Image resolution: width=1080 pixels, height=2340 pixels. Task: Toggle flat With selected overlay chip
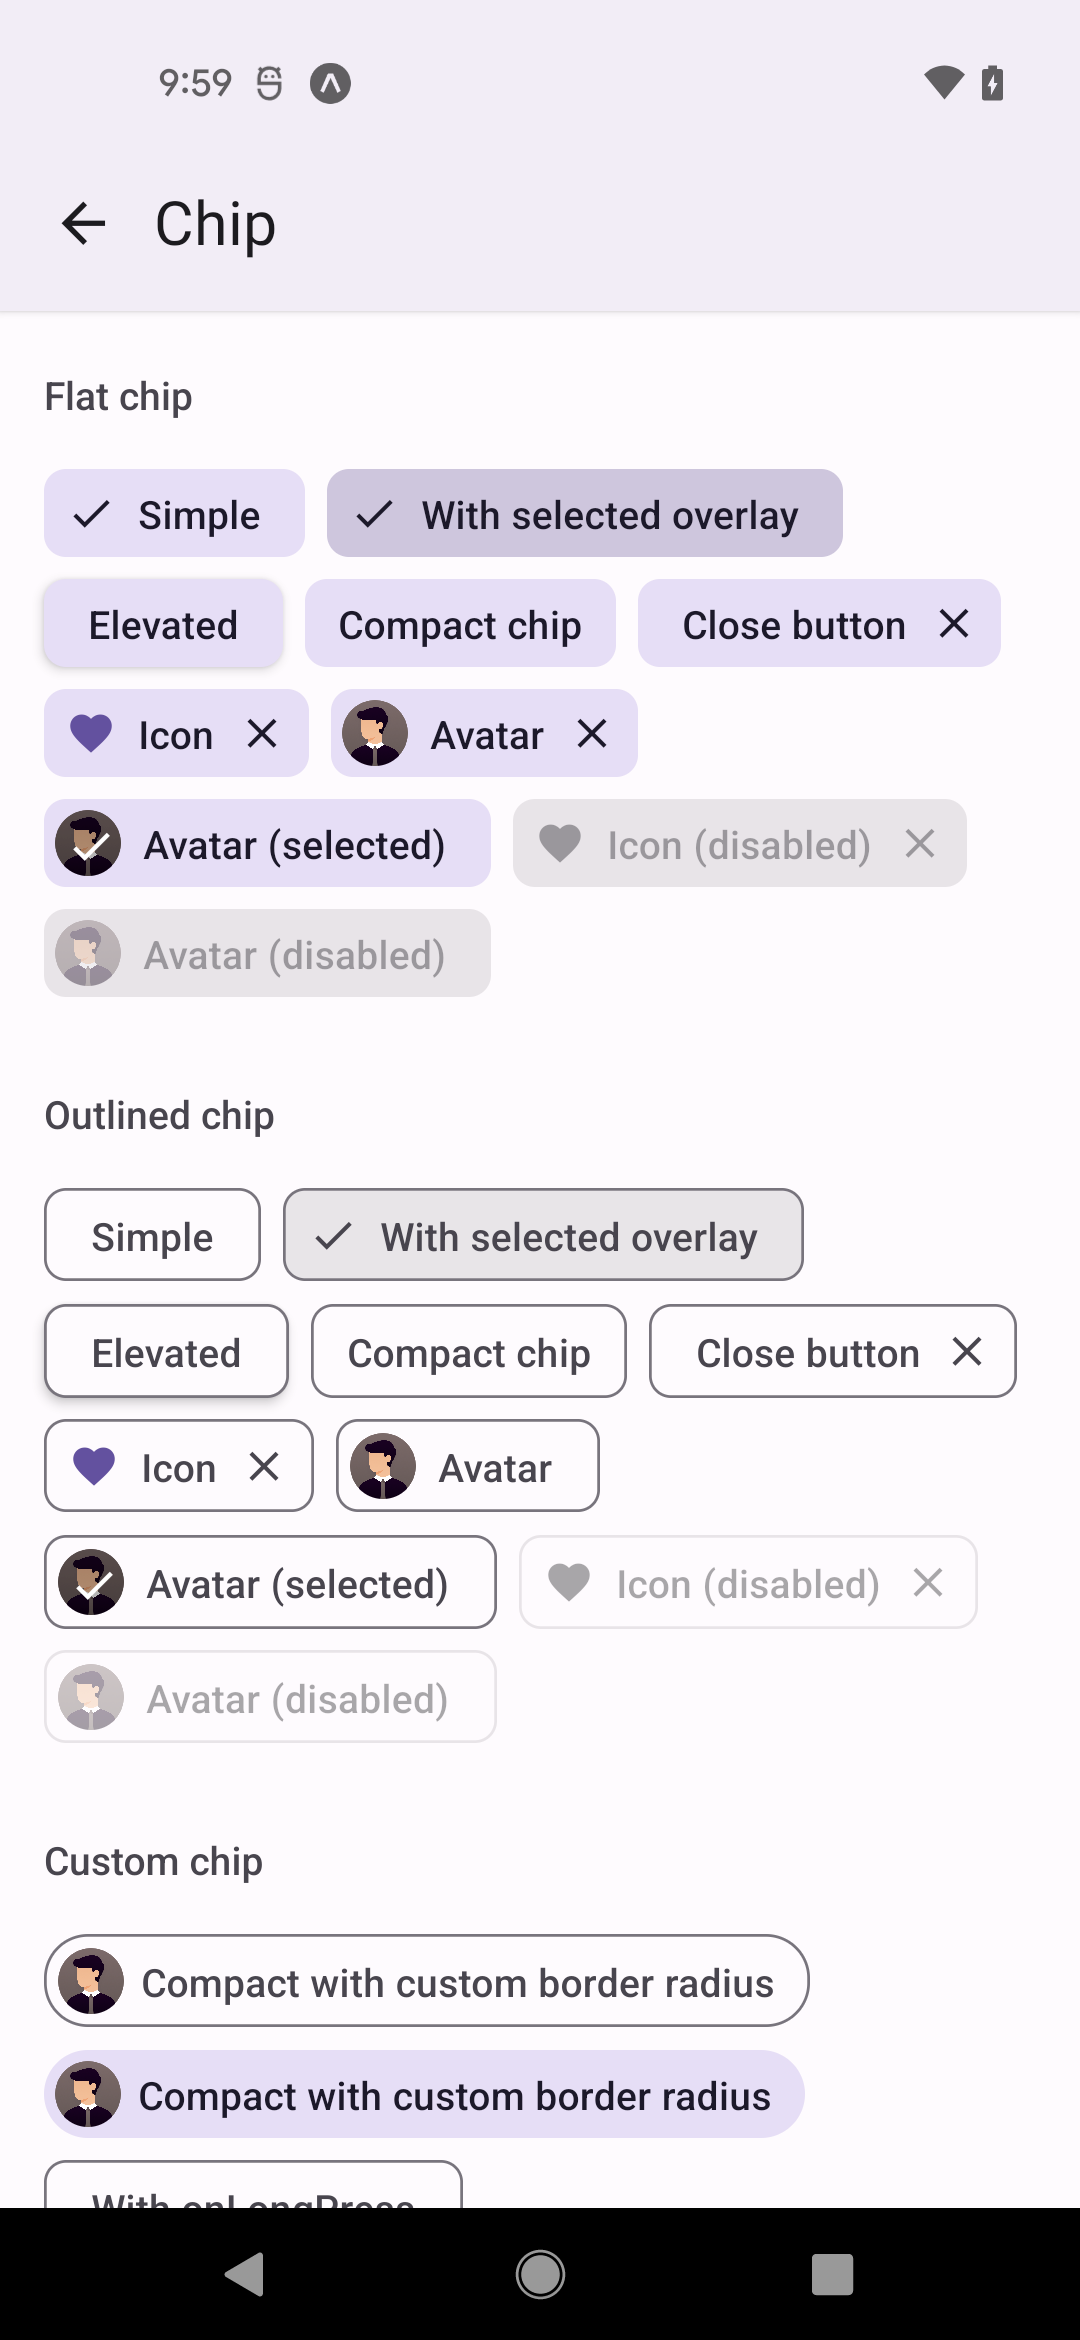coord(584,514)
